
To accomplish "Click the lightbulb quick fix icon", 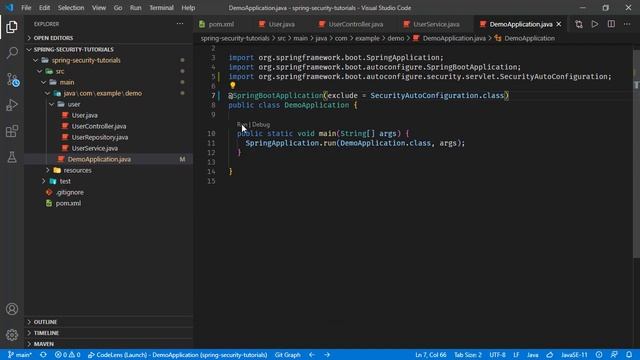I will (x=233, y=85).
